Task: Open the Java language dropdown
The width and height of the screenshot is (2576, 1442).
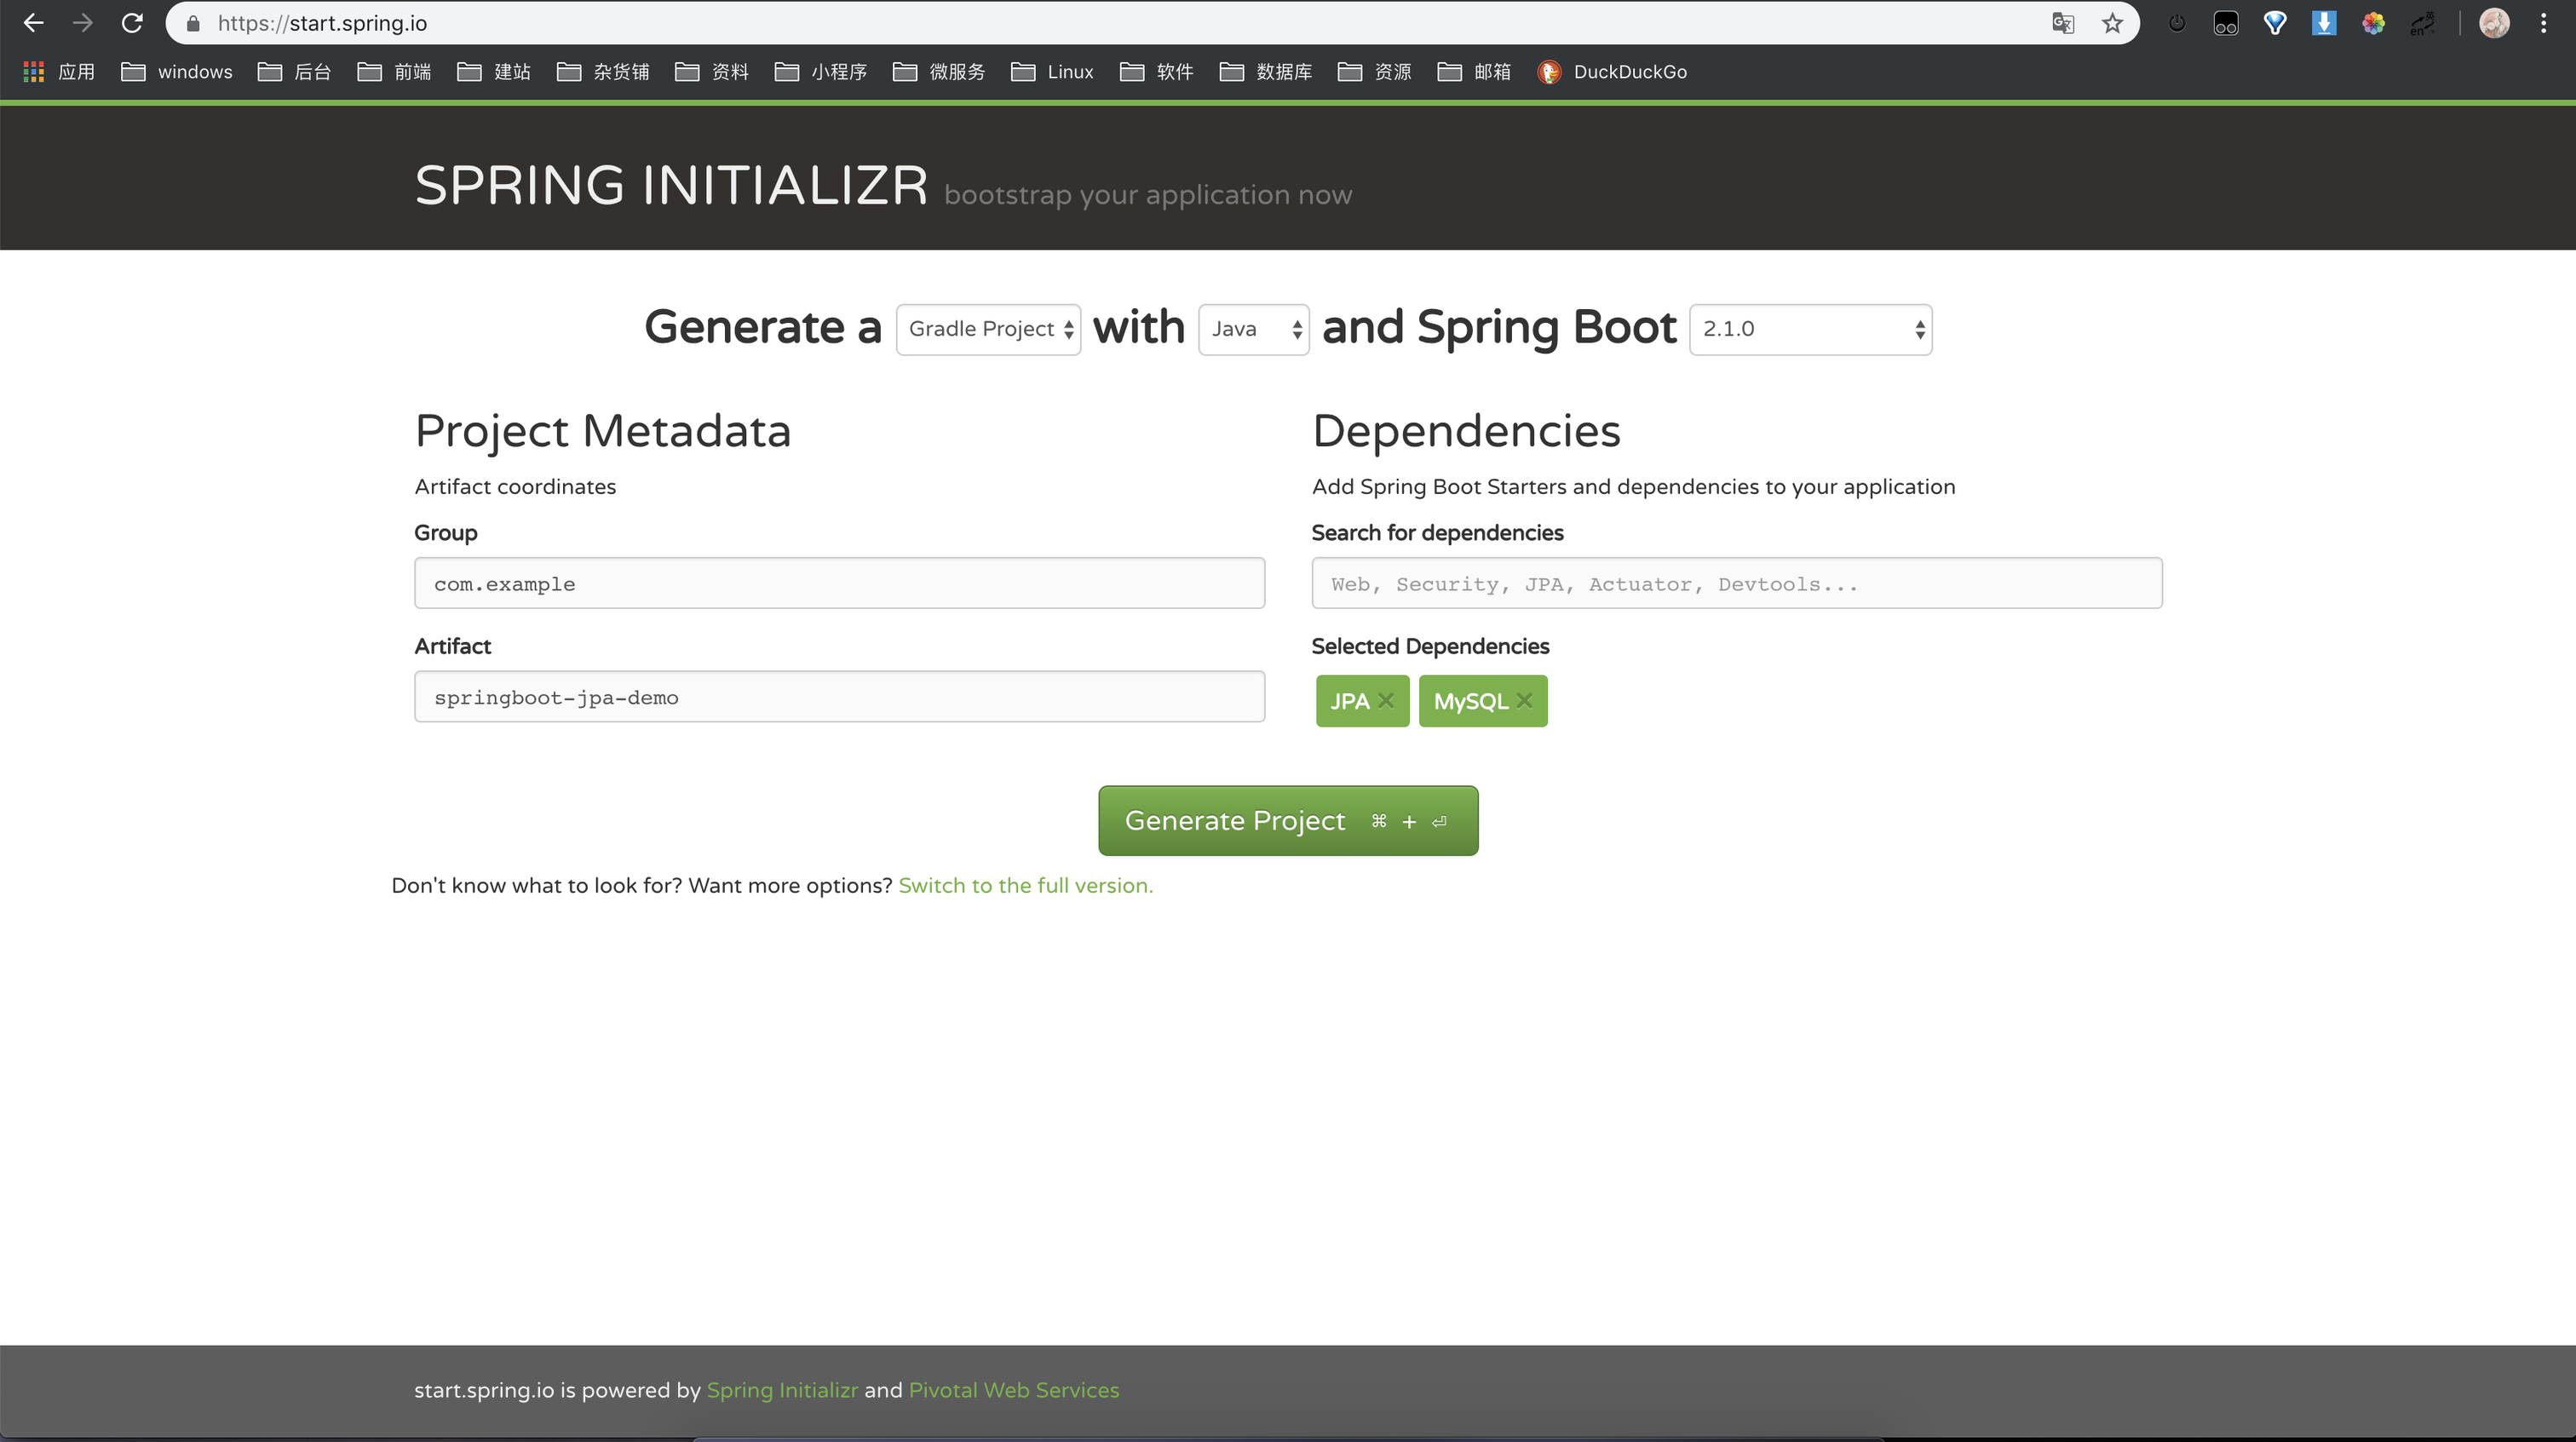Action: click(1254, 329)
